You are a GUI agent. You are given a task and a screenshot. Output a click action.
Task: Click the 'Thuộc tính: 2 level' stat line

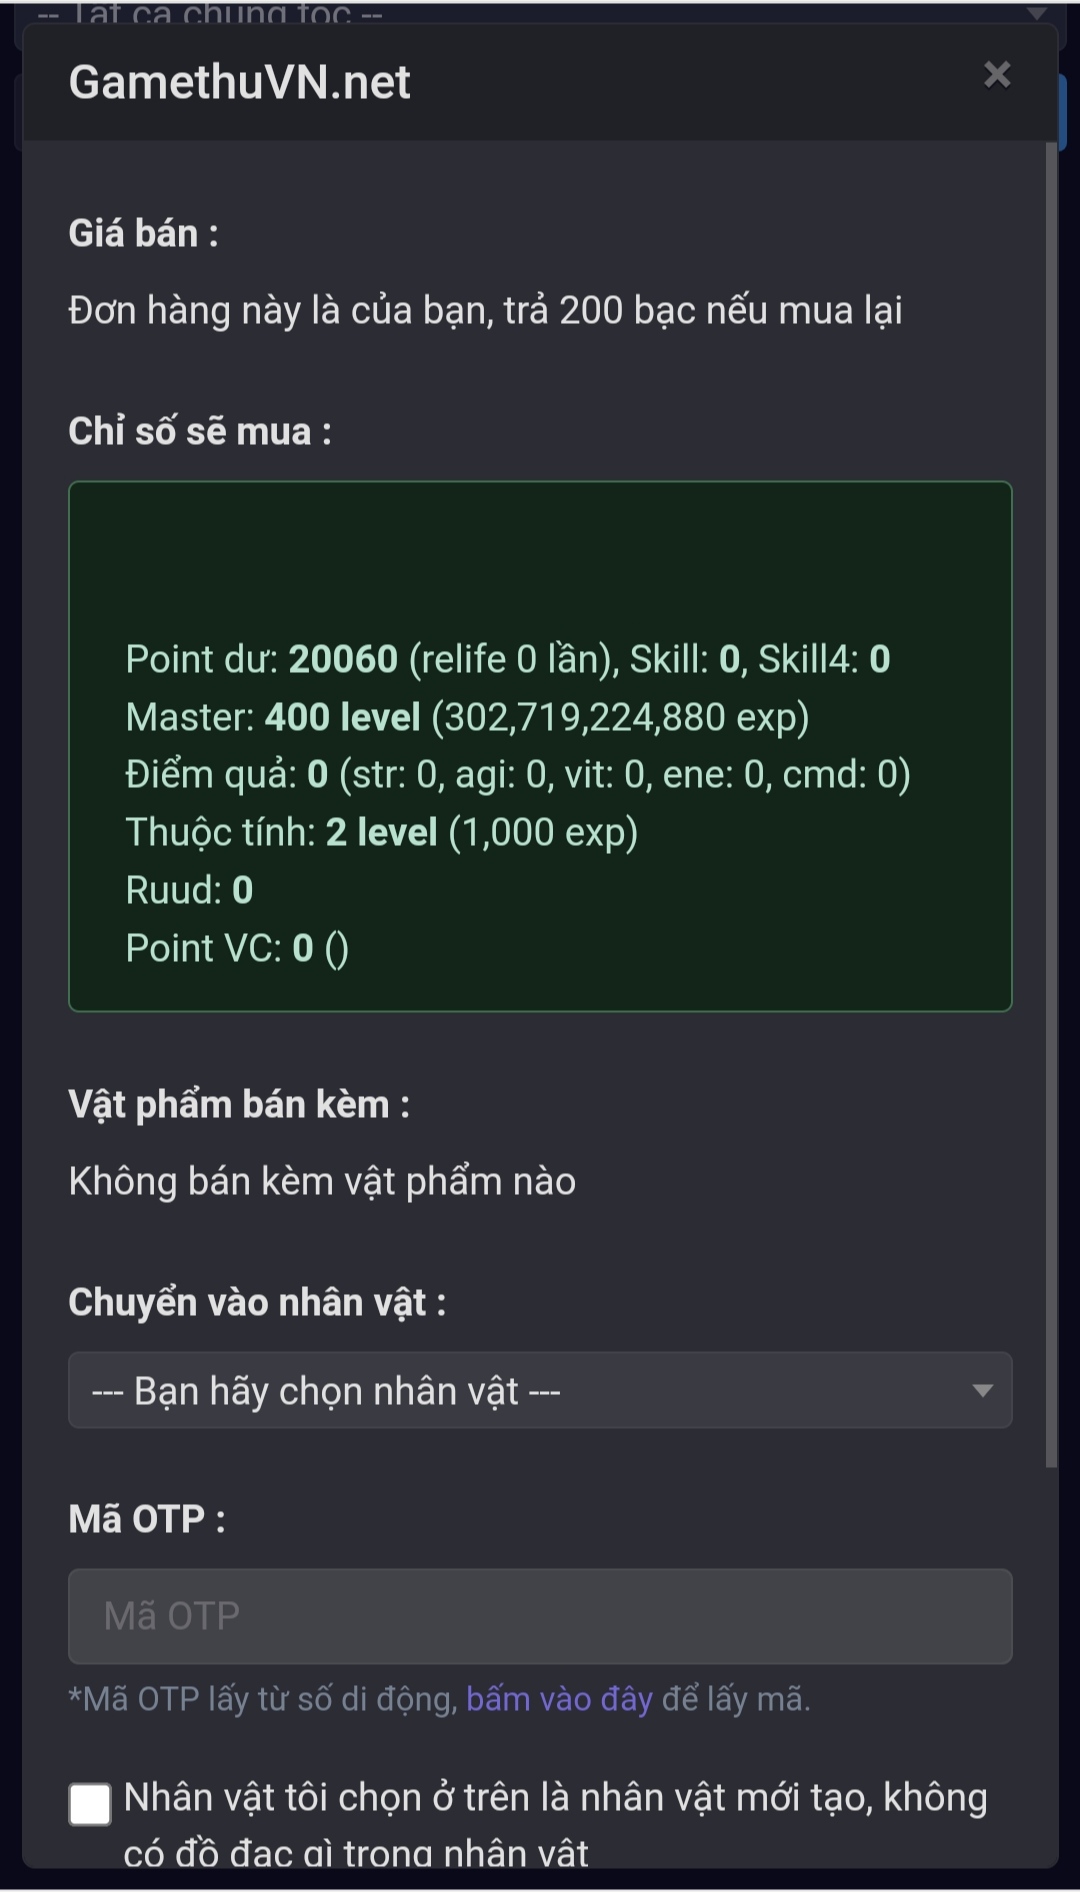pyautogui.click(x=381, y=833)
